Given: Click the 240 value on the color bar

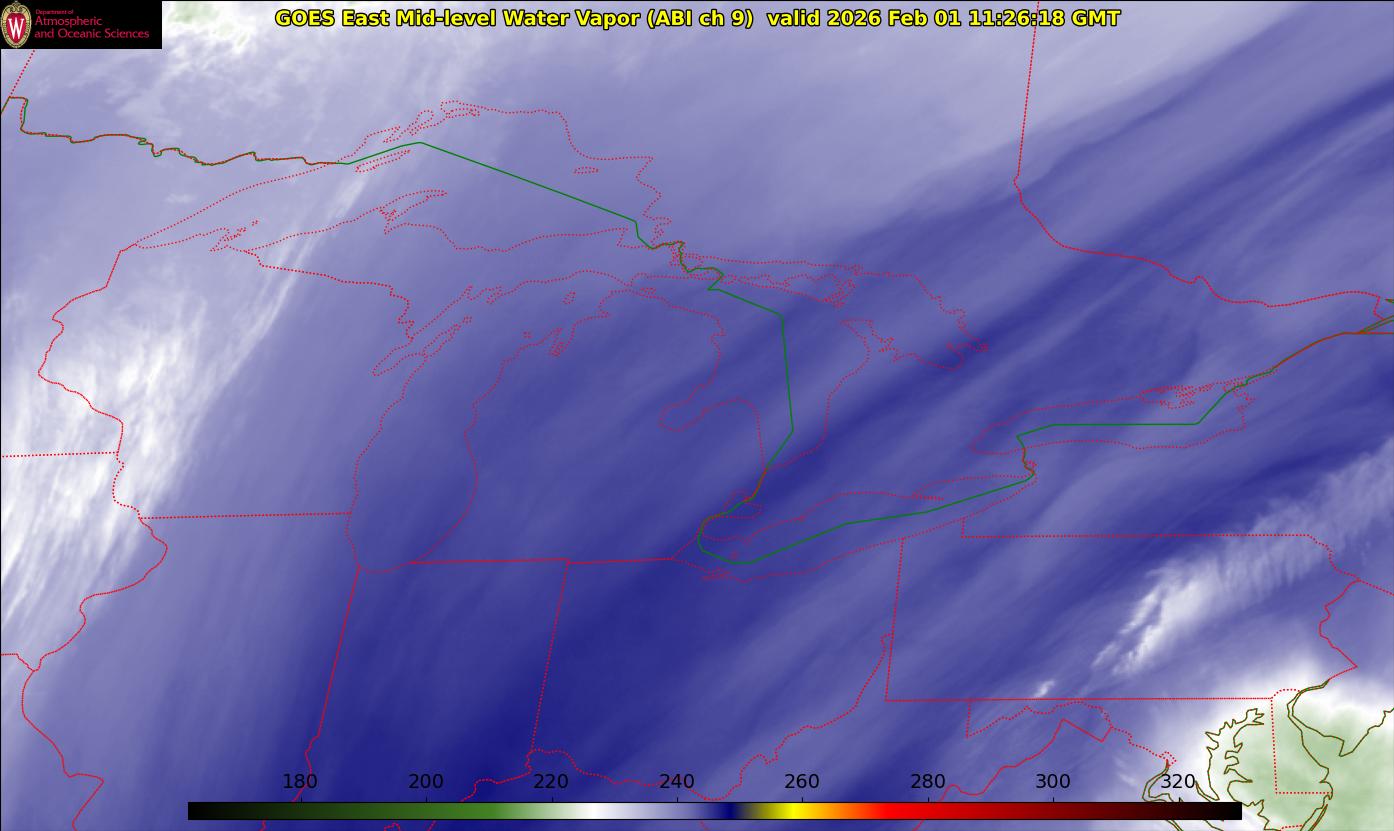Looking at the screenshot, I should pyautogui.click(x=677, y=782).
